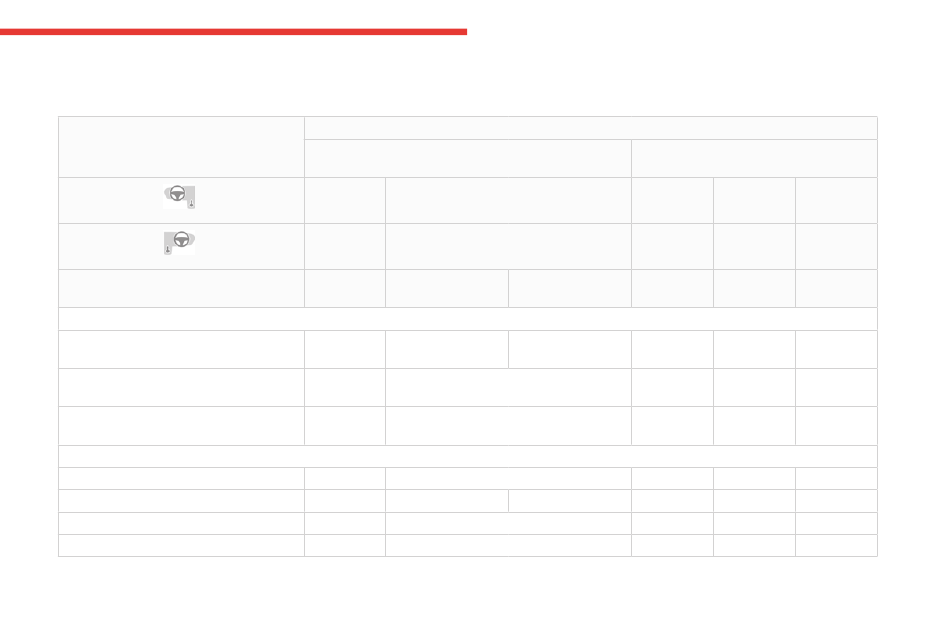Click the lower steering wheel icon with thermometer at left
The height and width of the screenshot is (633, 950).
click(x=179, y=243)
